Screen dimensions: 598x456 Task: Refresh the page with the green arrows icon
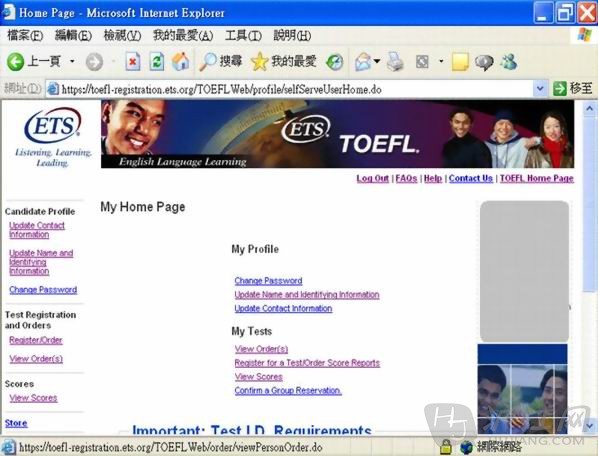coord(156,62)
